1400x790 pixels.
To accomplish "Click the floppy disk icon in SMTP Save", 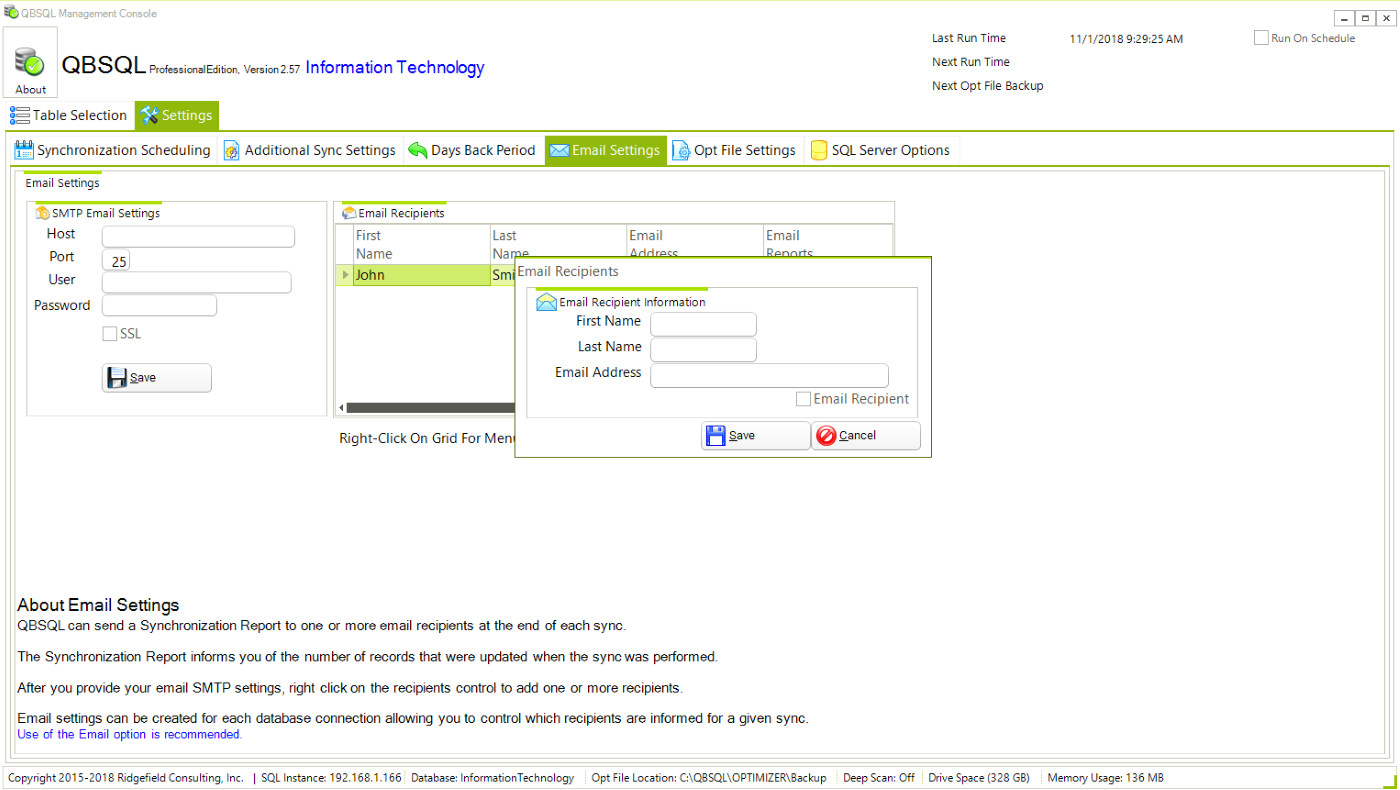I will pos(117,378).
